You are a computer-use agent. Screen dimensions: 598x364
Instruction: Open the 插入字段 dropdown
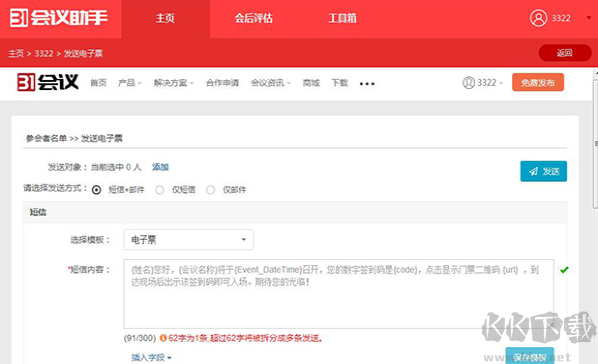tap(151, 358)
